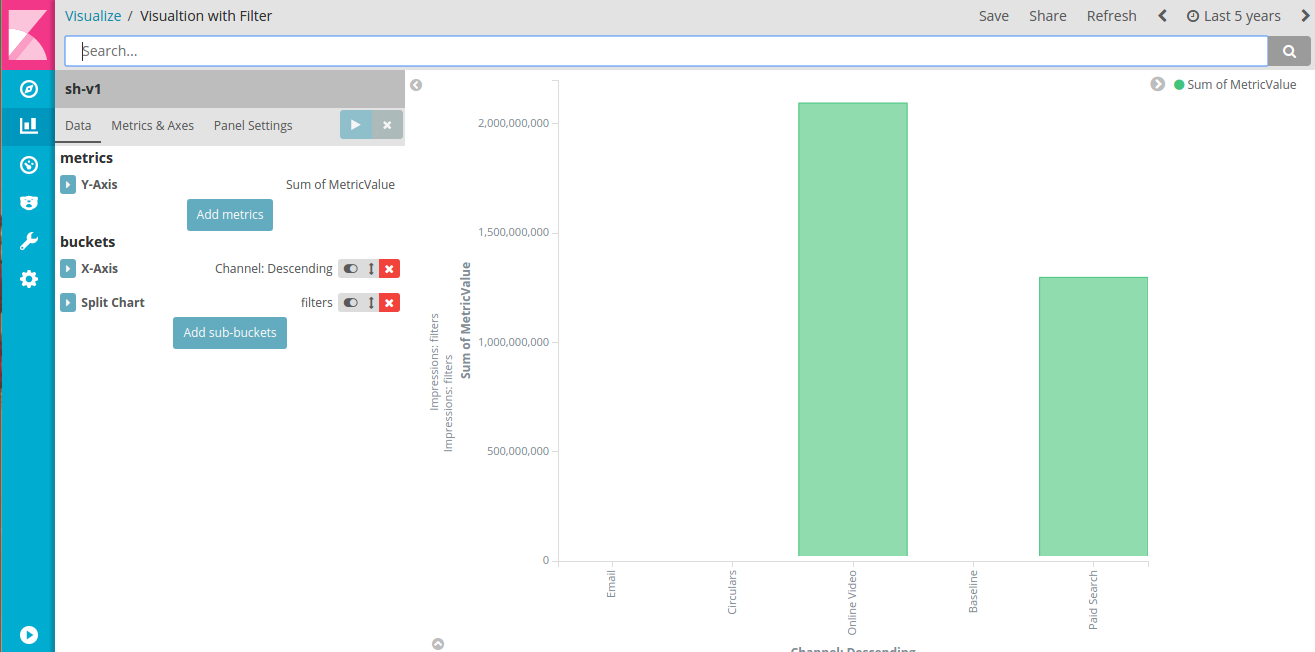Move time range back with left arrow
Viewport: 1315px width, 652px height.
(x=1162, y=16)
